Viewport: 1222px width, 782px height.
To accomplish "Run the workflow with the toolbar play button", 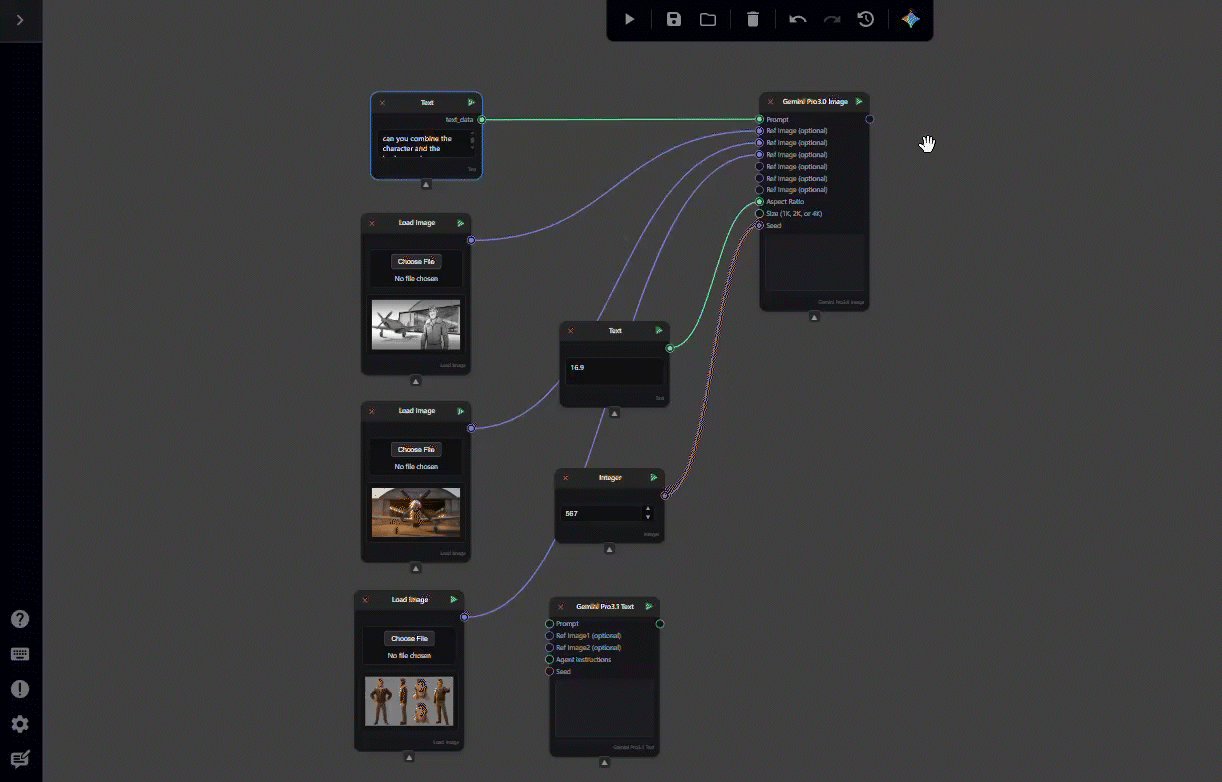I will pyautogui.click(x=629, y=19).
